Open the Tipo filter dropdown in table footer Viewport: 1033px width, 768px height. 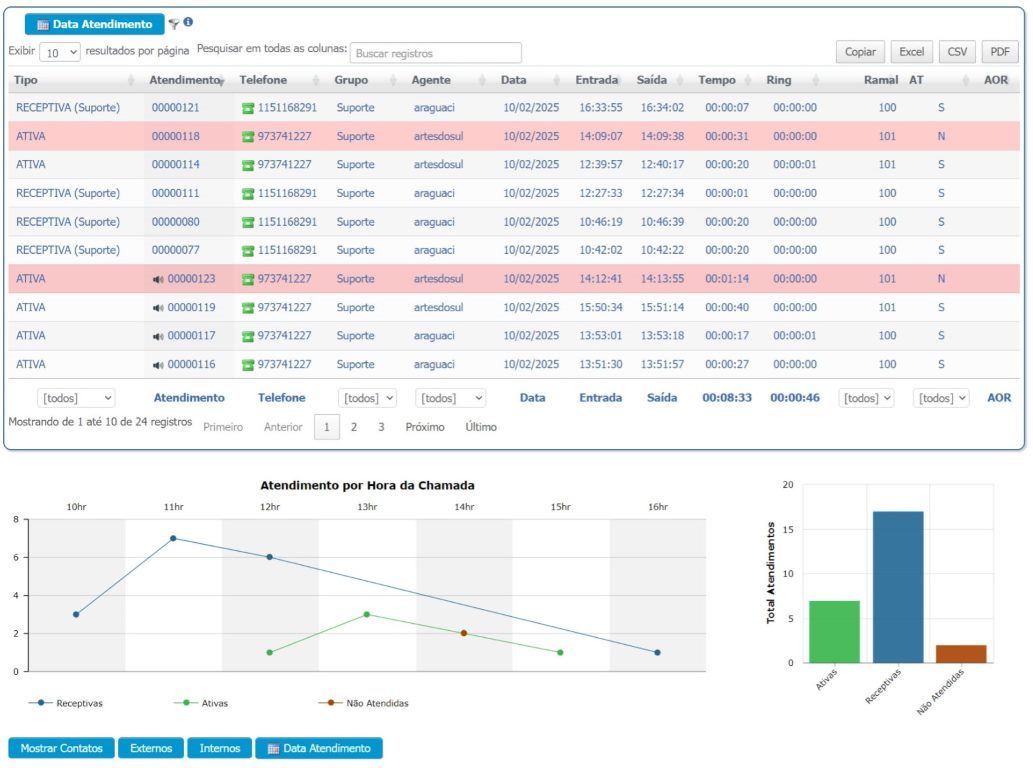(76, 398)
